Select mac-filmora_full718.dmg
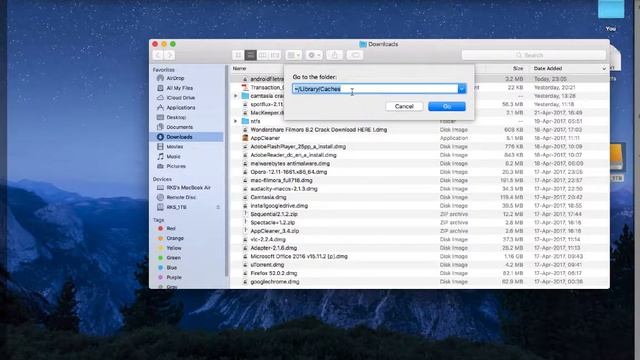The height and width of the screenshot is (360, 640). click(420, 180)
